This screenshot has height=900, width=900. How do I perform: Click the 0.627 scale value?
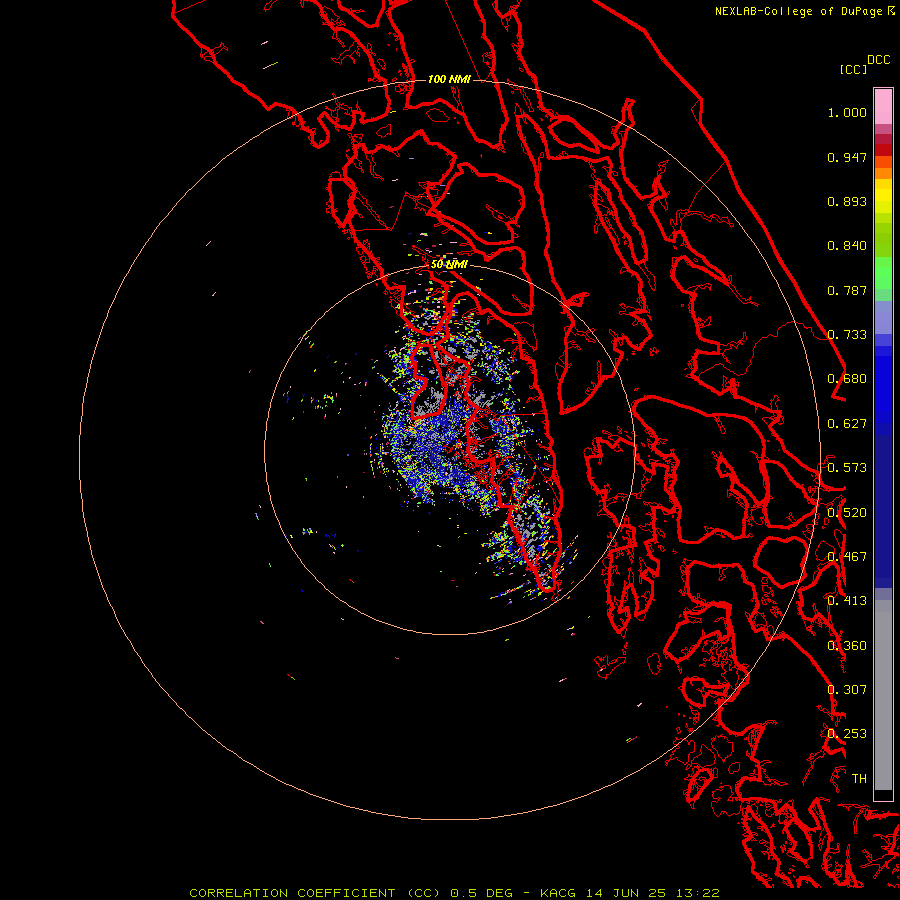coord(847,424)
